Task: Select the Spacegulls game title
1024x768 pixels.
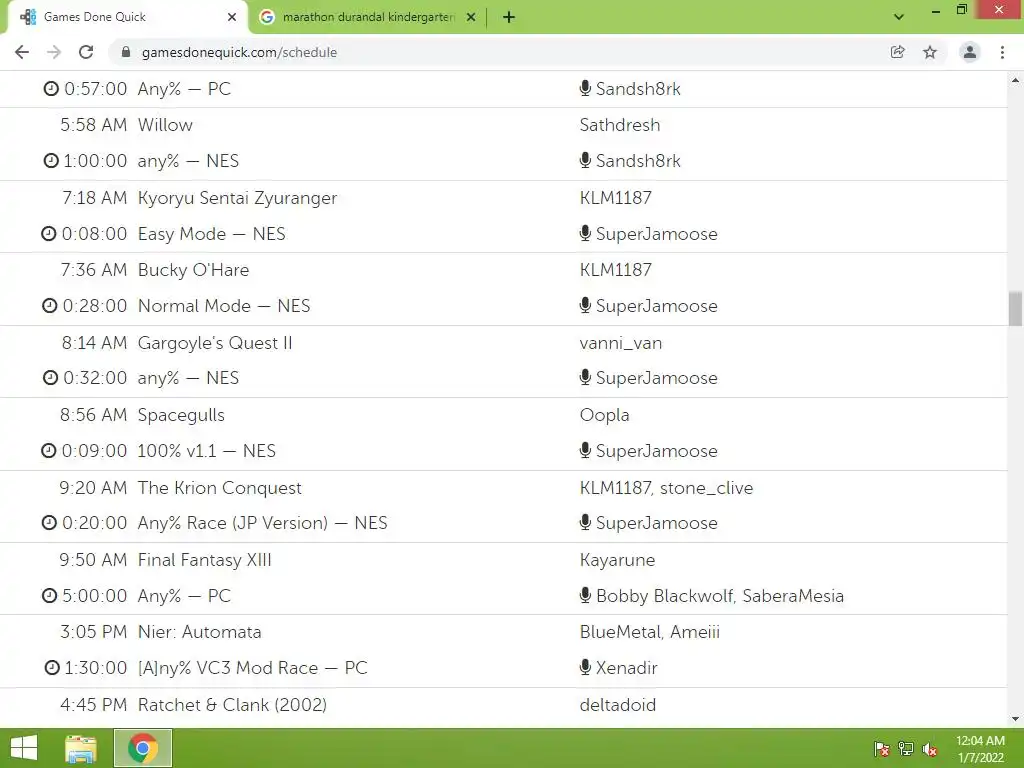Action: (181, 415)
